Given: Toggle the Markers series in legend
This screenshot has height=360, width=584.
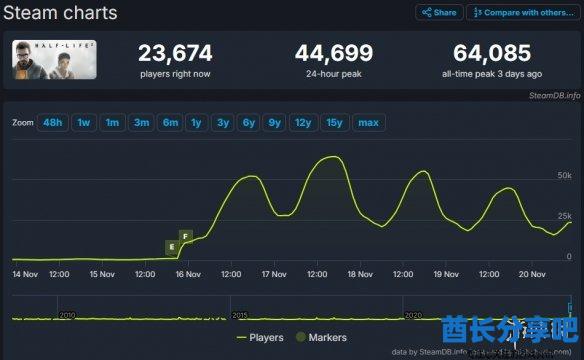Looking at the screenshot, I should 321,338.
